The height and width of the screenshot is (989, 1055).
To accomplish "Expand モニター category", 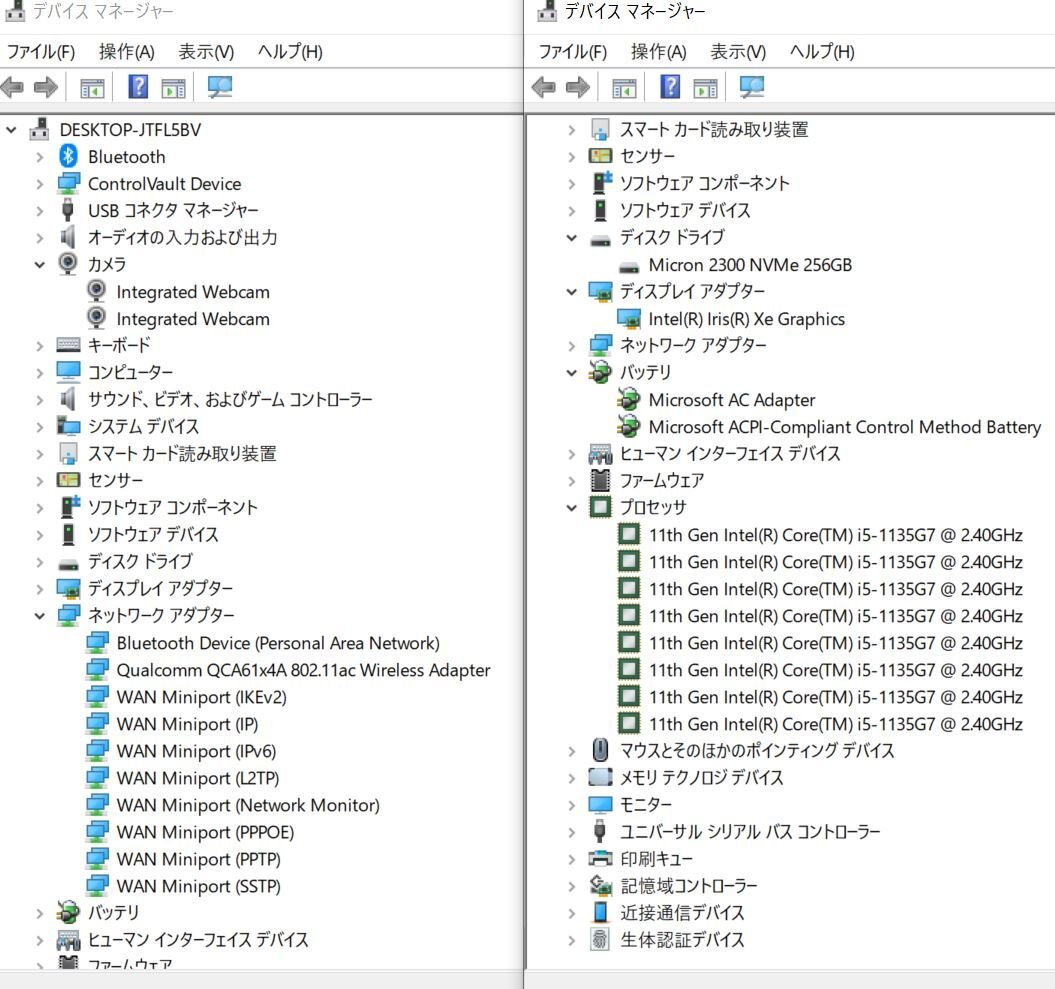I will click(x=572, y=805).
